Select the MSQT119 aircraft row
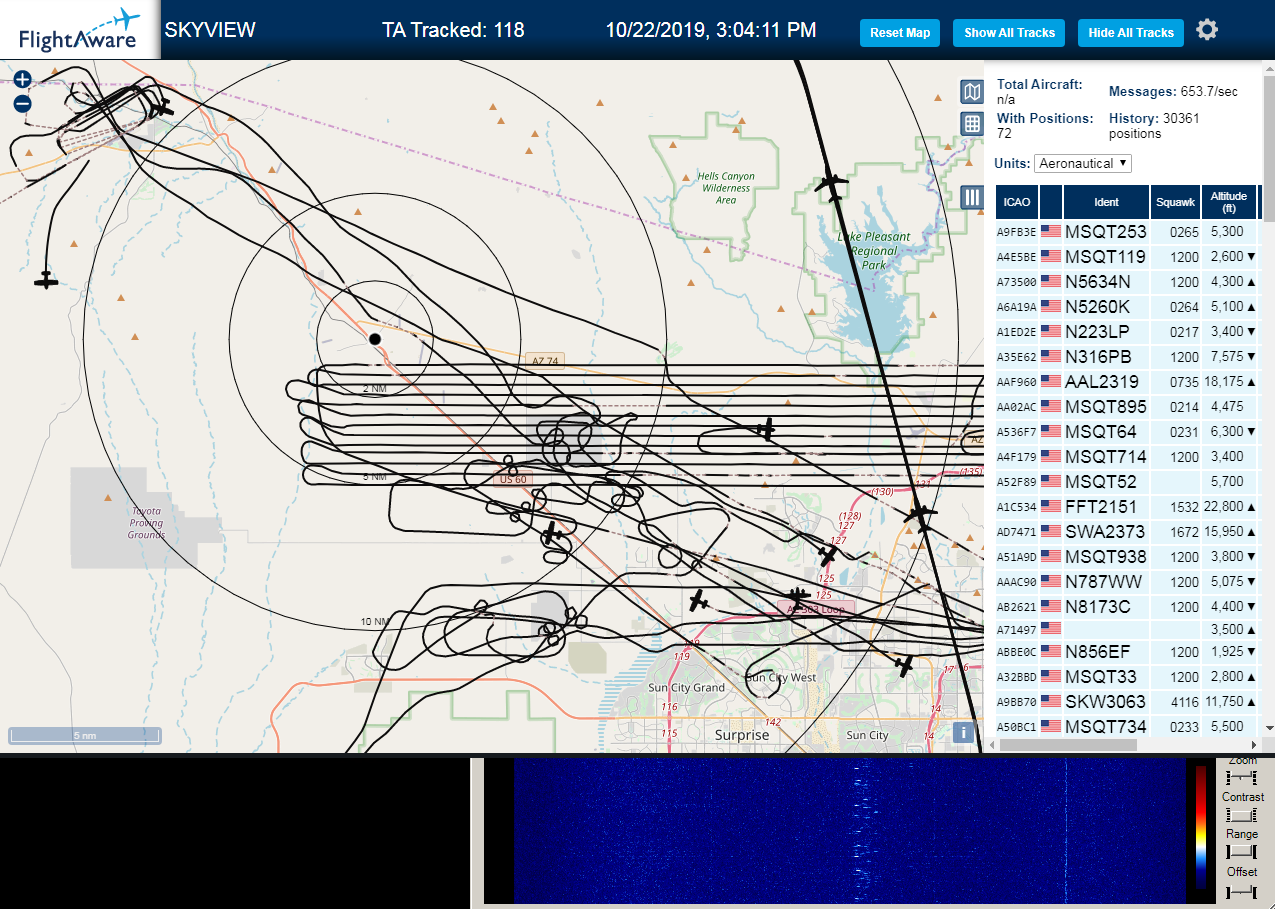Screen dimensions: 1275x909 pos(1127,256)
